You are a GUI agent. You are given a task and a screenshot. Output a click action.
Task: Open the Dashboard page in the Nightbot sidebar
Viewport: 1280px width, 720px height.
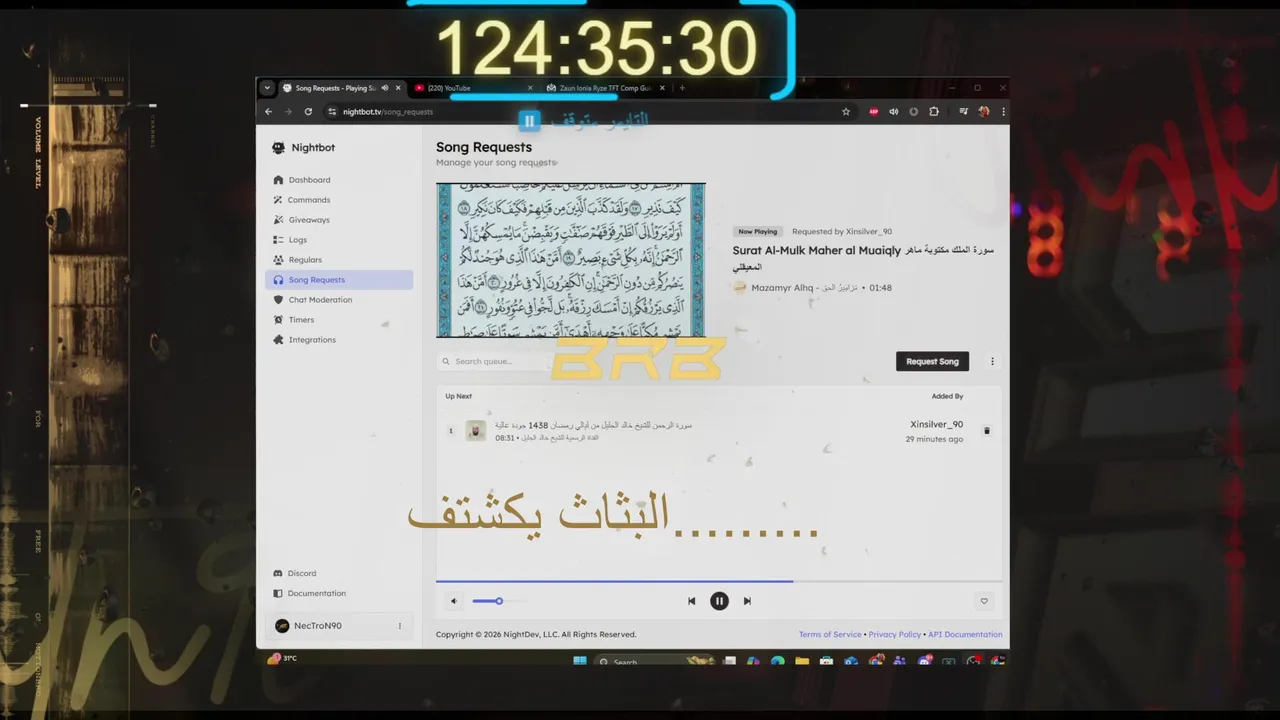338,180
